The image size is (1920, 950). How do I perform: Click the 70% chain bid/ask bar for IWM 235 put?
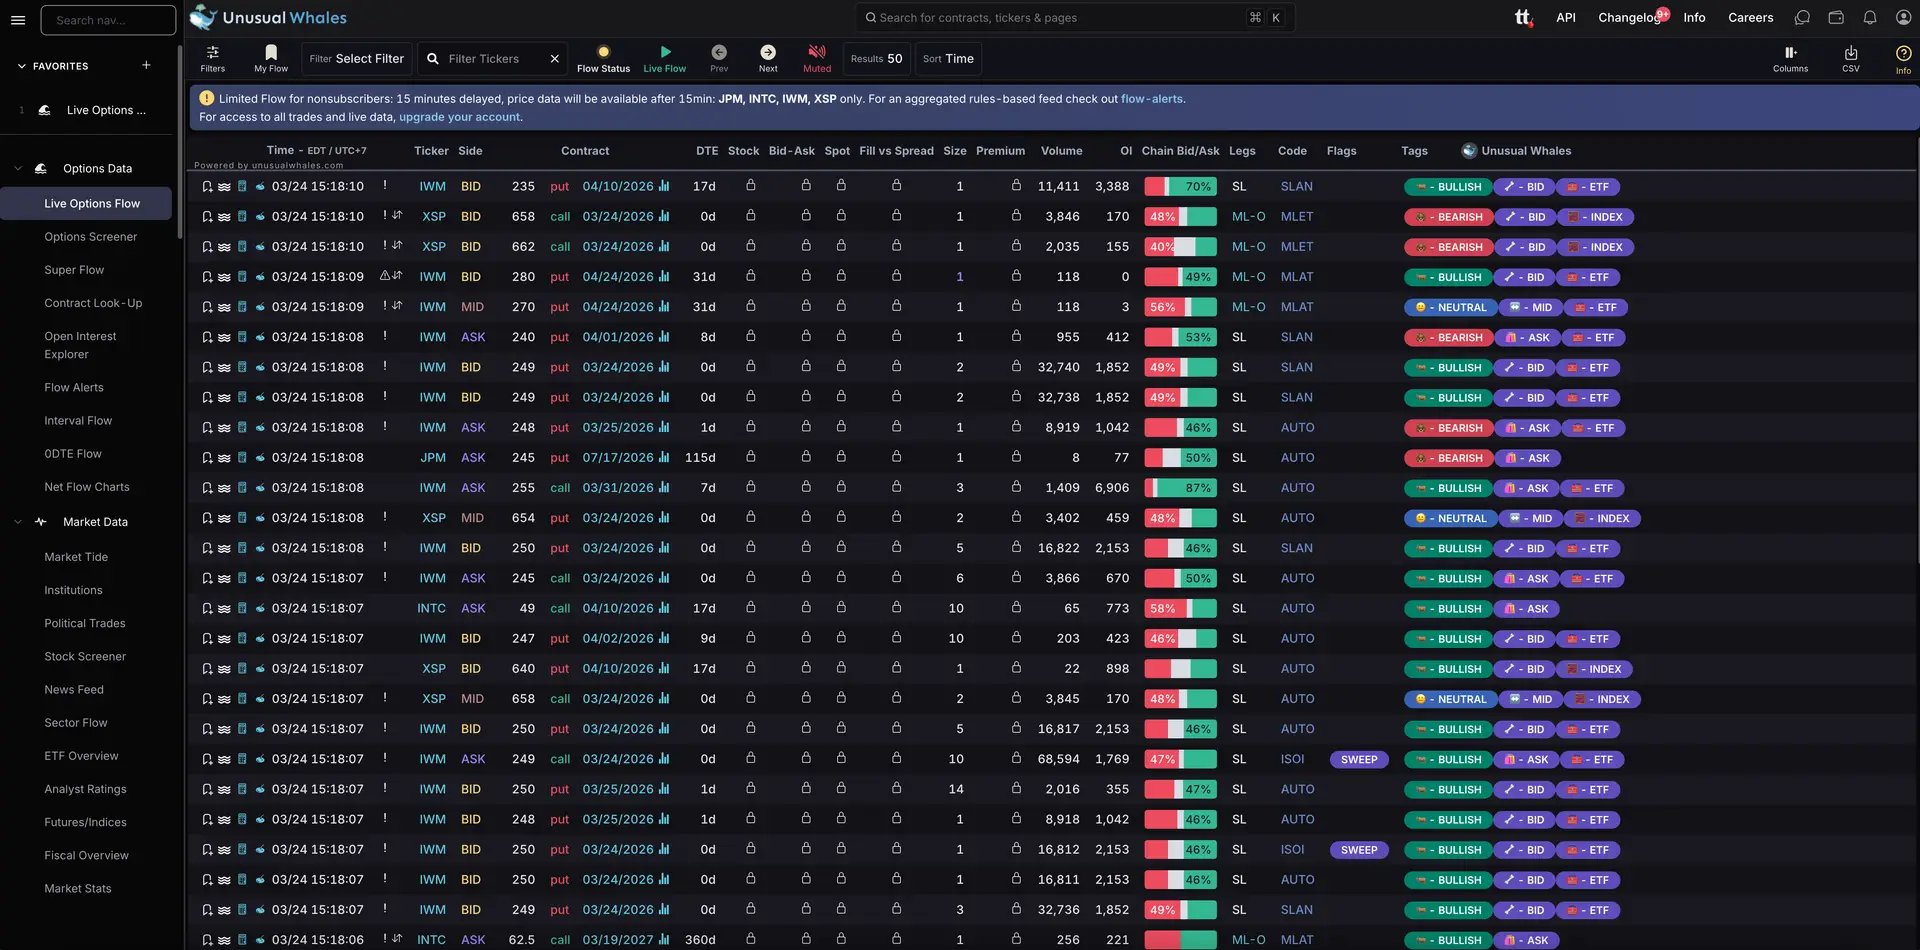tap(1180, 187)
